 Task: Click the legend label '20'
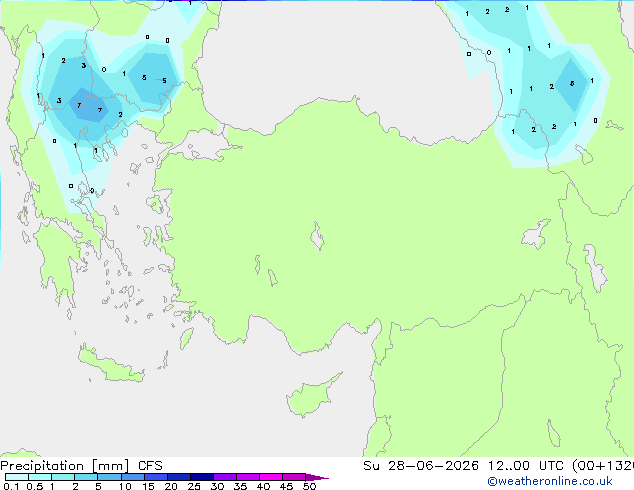(171, 486)
